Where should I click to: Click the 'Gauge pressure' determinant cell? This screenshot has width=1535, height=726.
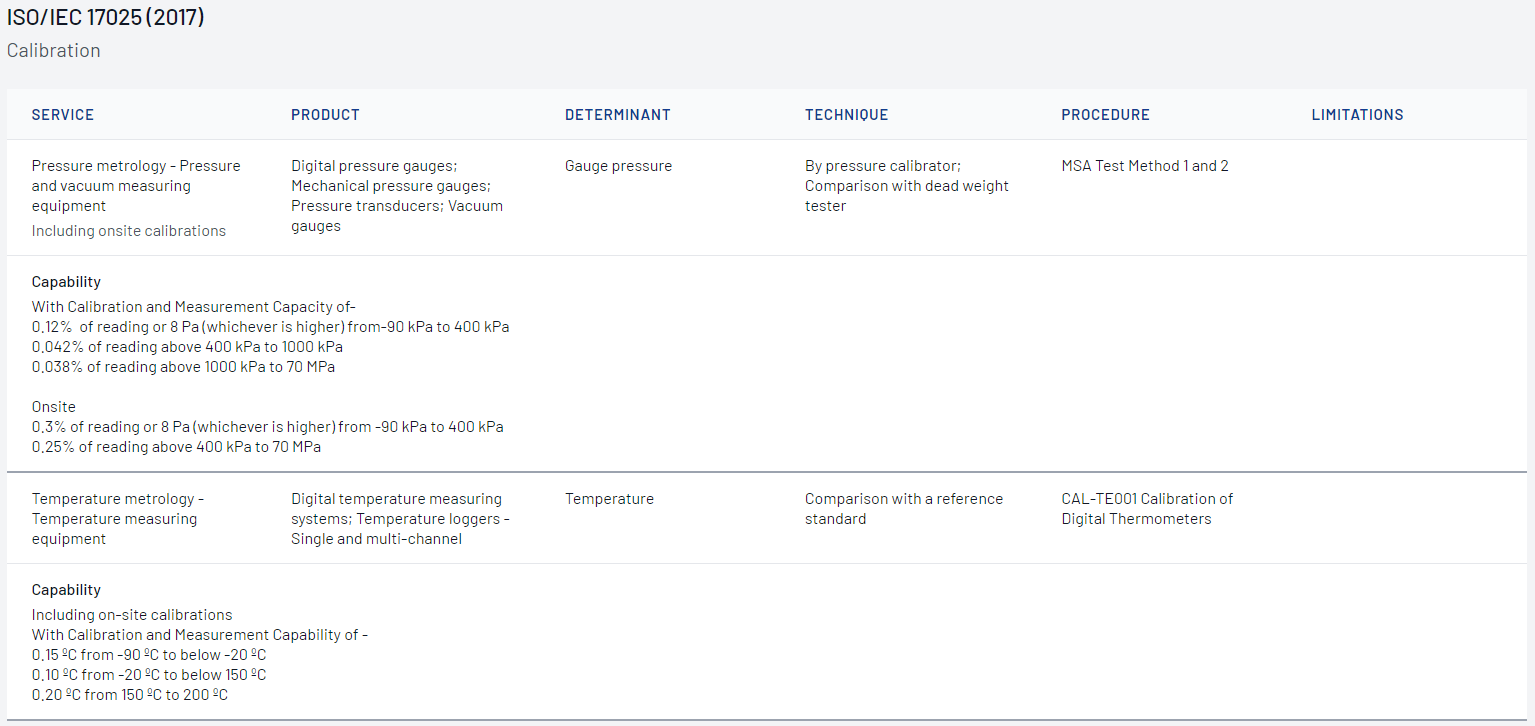[x=619, y=166]
